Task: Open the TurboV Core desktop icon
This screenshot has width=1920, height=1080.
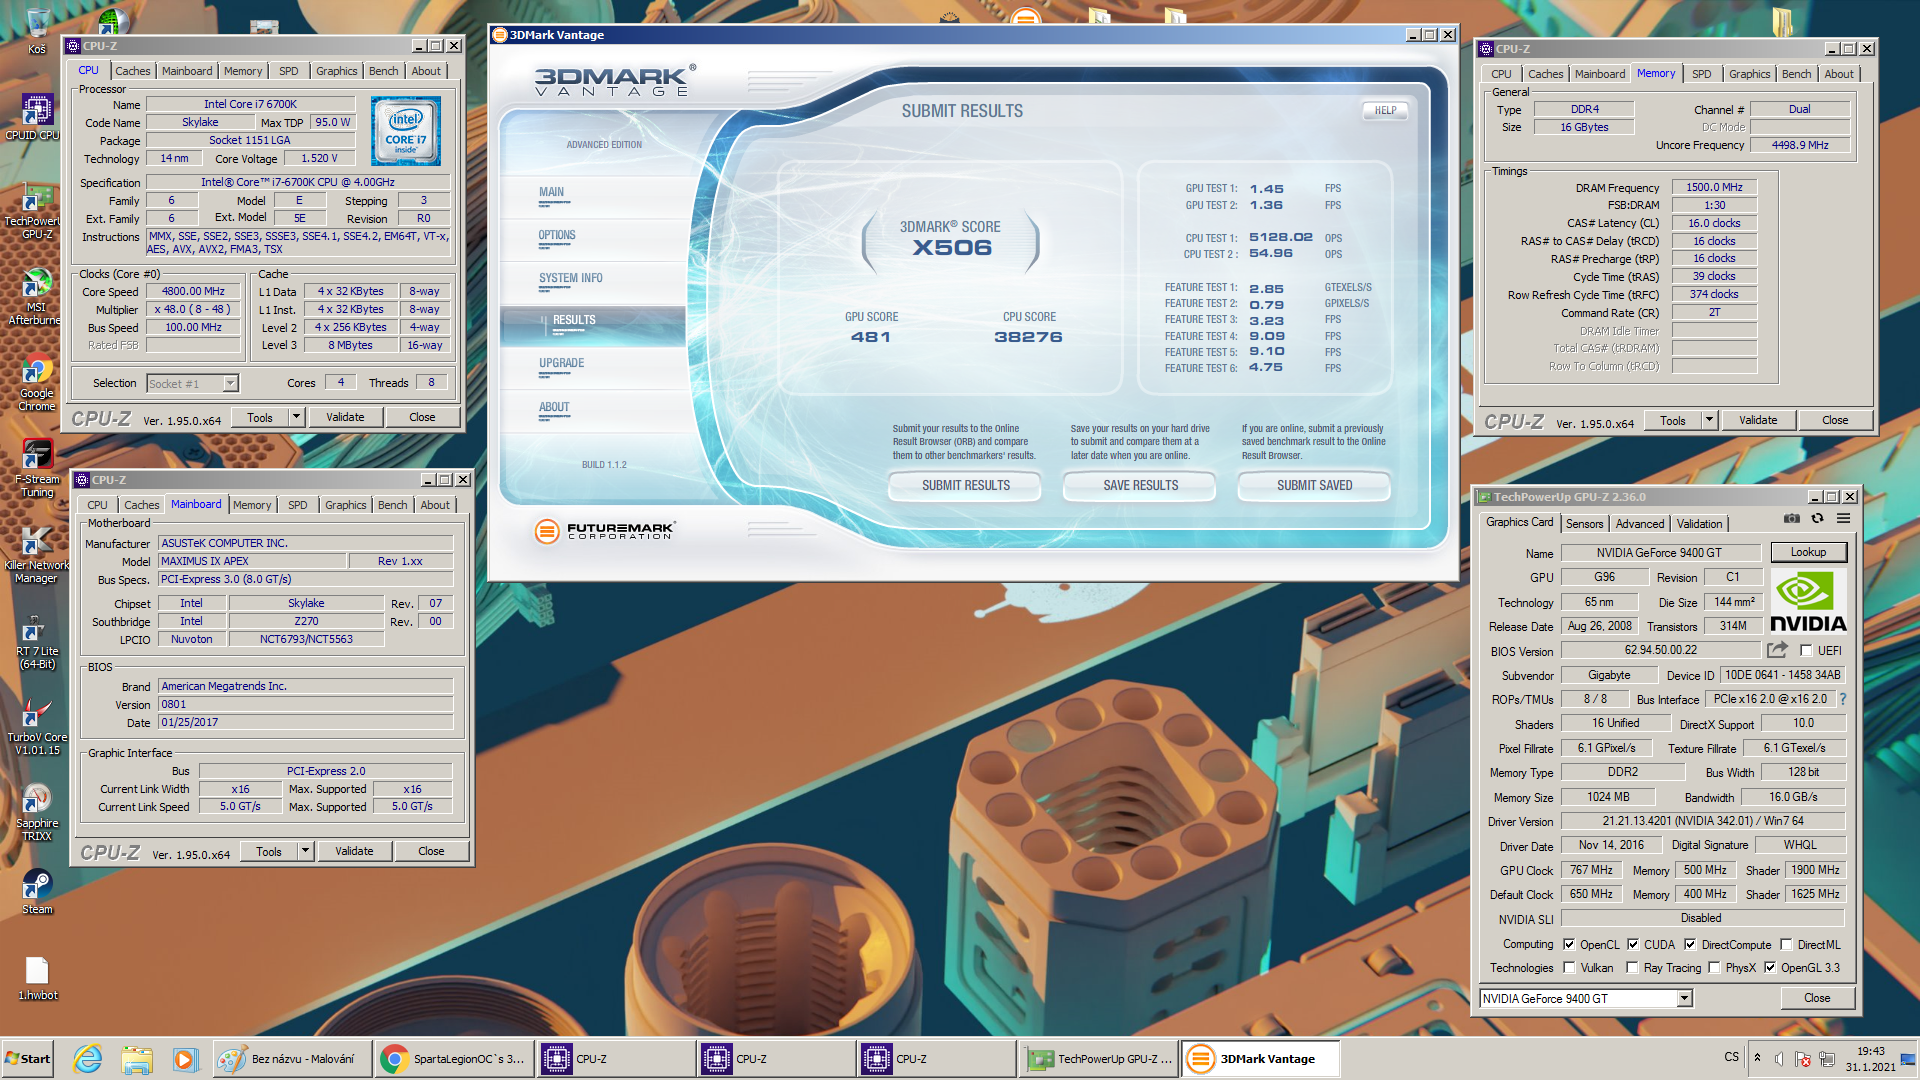Action: 36,727
